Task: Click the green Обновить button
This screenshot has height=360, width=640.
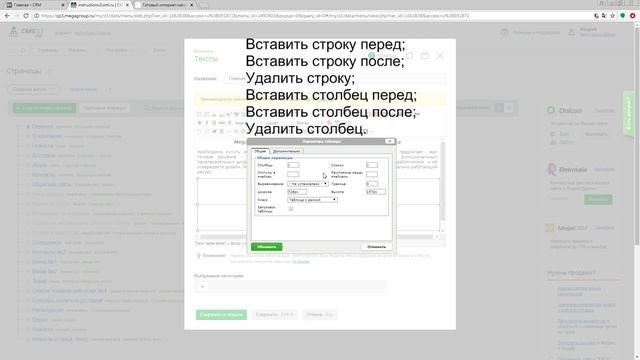Action: coord(267,247)
